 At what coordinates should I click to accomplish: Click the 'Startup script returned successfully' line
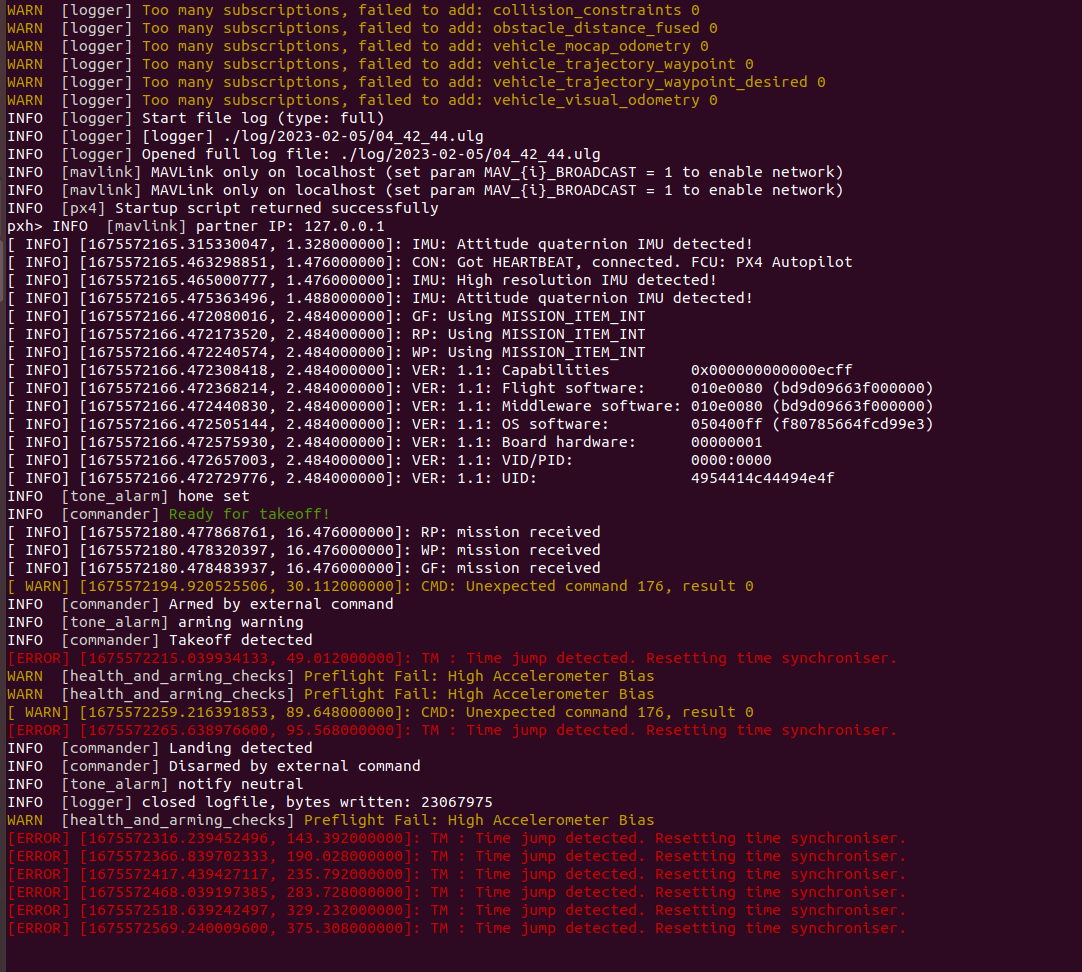tap(223, 208)
